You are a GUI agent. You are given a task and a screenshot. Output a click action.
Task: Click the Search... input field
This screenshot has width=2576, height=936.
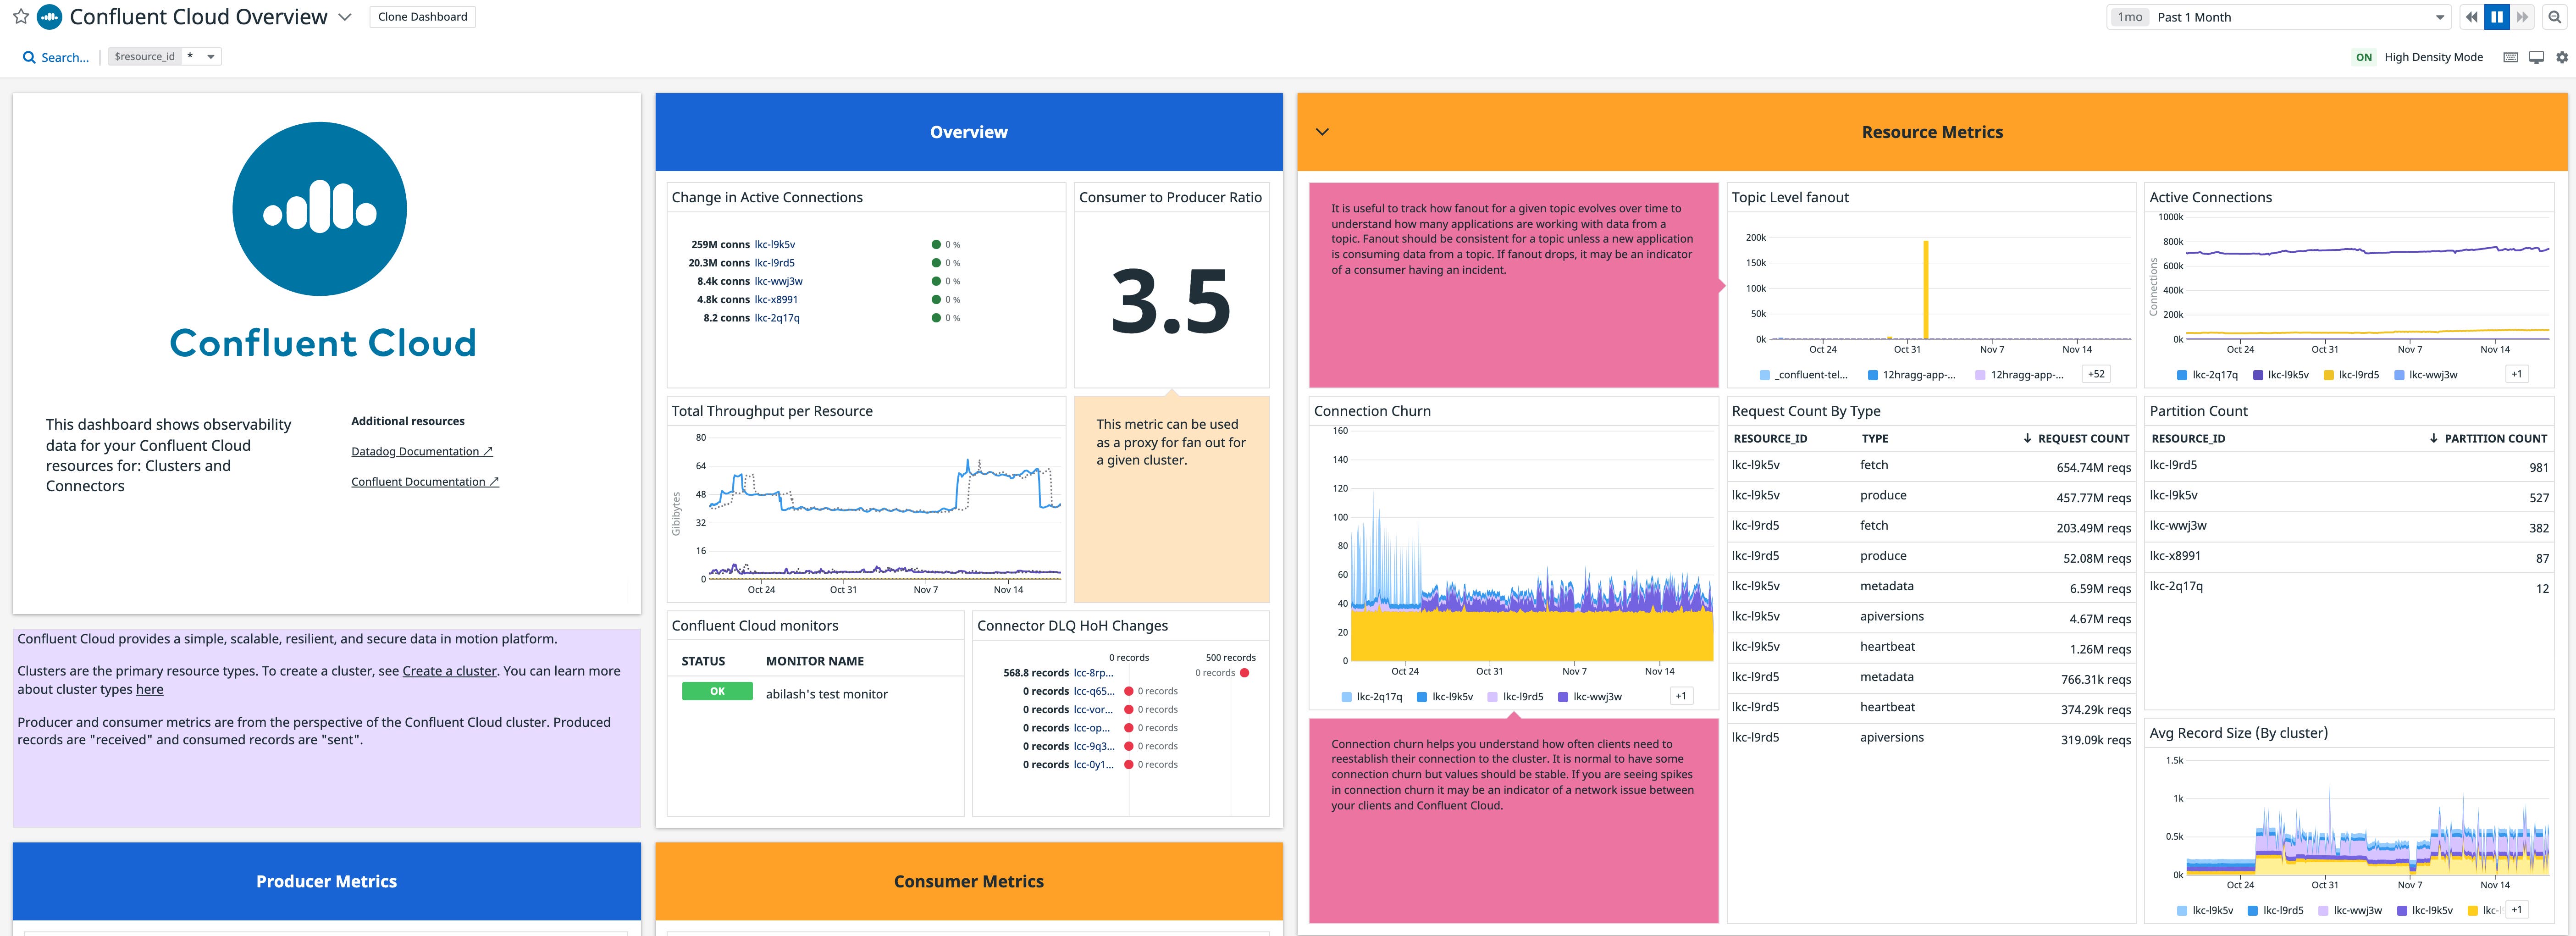[x=65, y=57]
